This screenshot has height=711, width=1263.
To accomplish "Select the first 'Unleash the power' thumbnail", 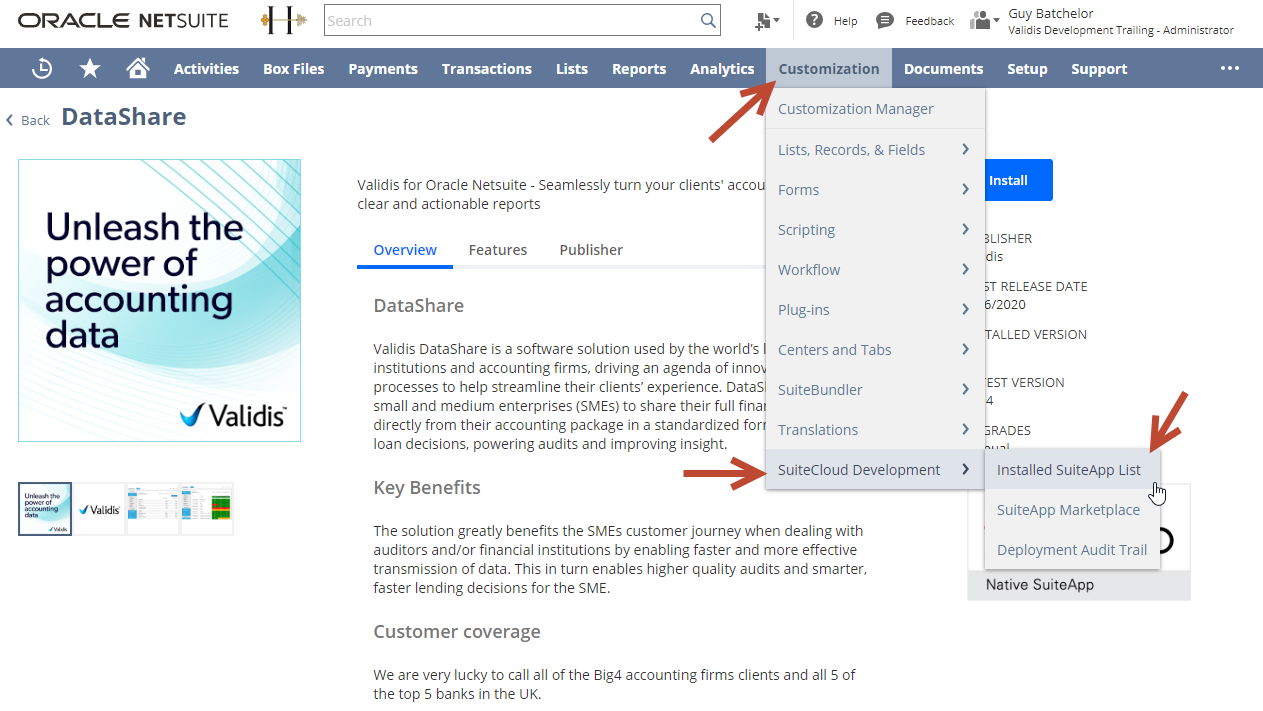I will [x=45, y=509].
